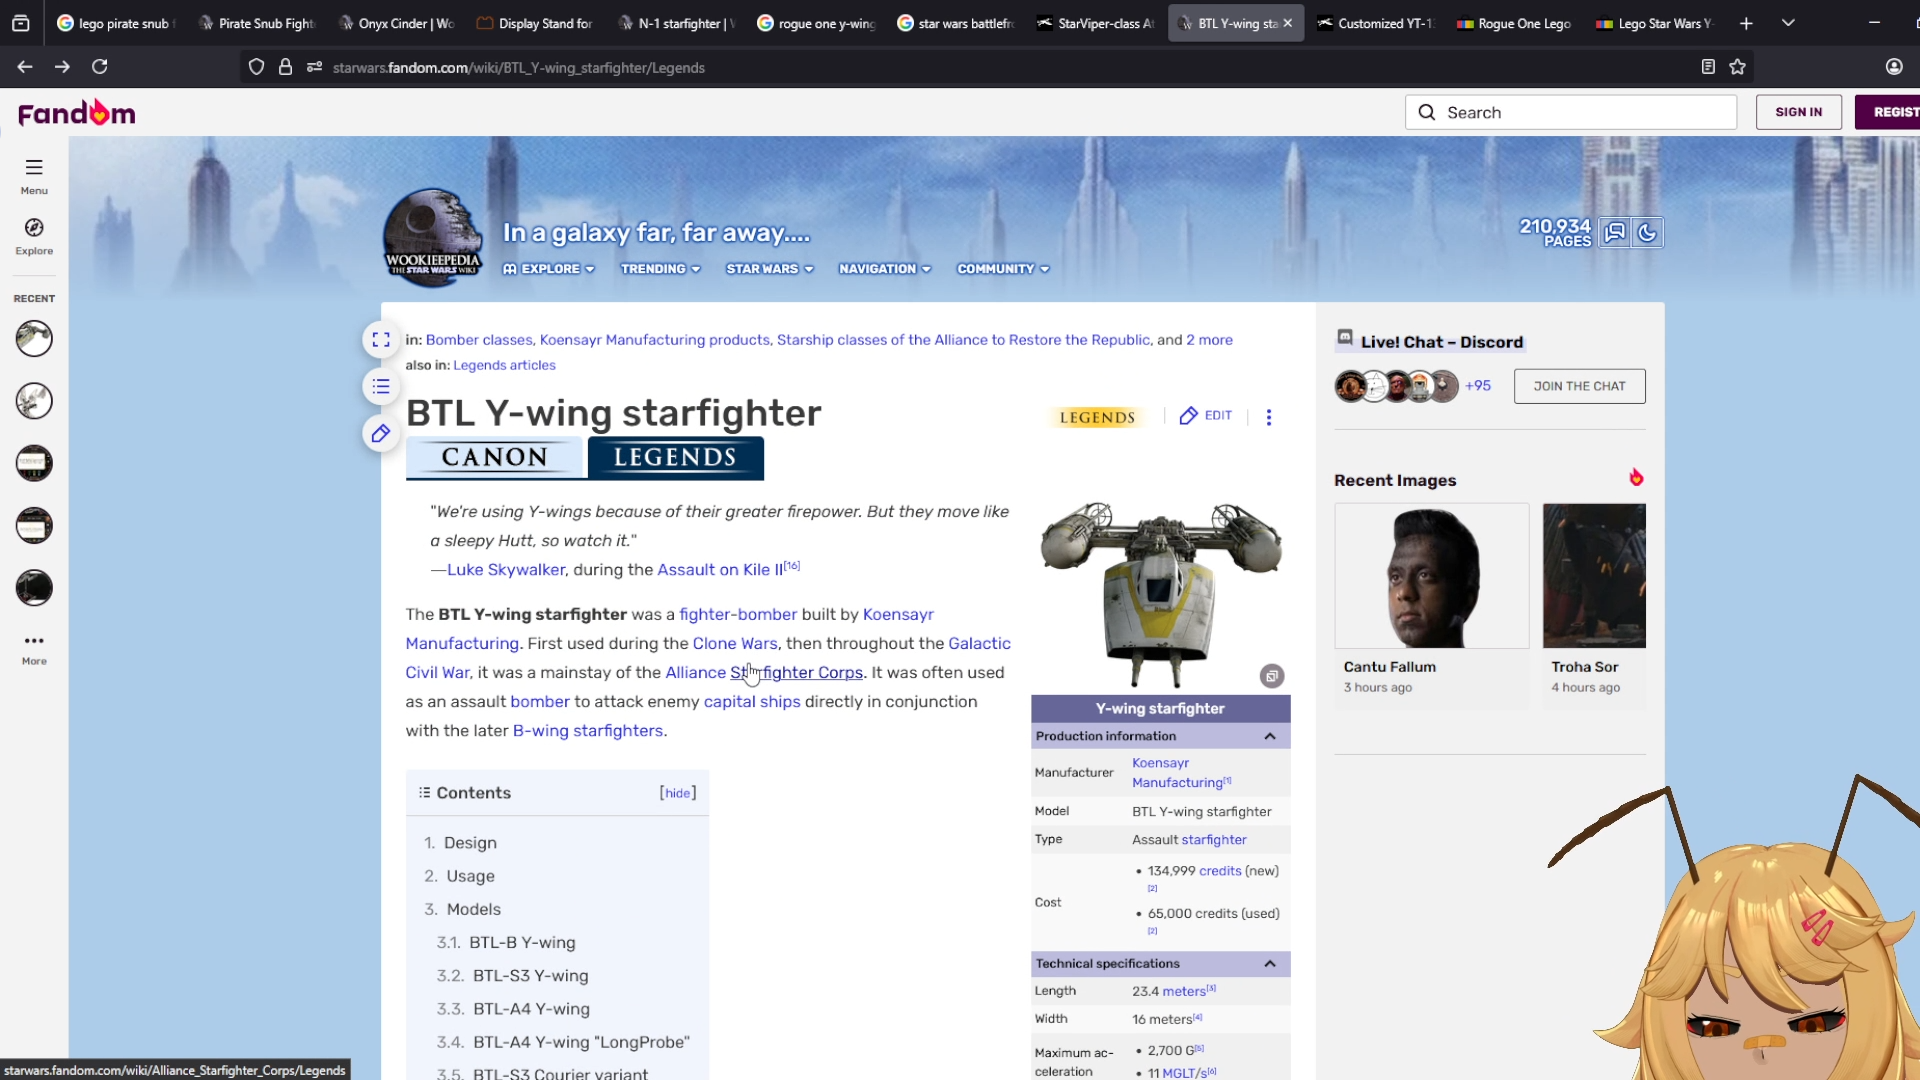Image resolution: width=1920 pixels, height=1080 pixels.
Task: Open the Community dropdown menu
Action: point(1002,269)
